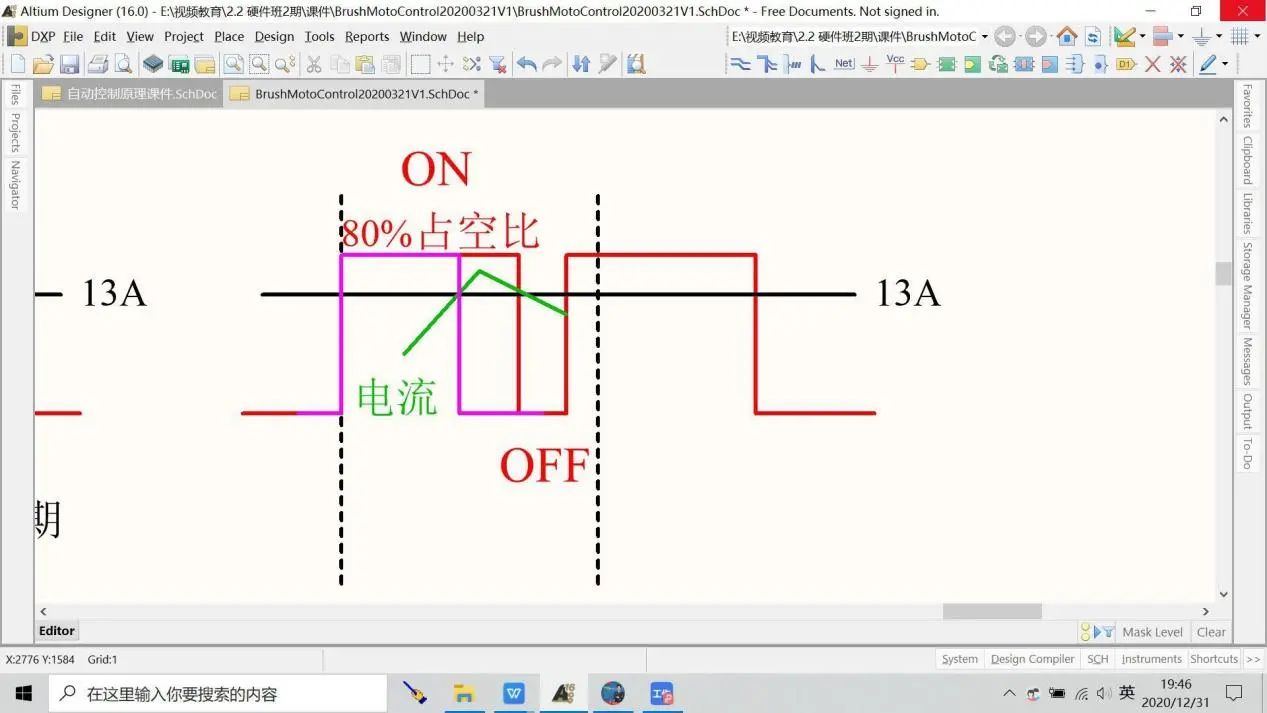Expand the pencil highlight tool dropdown arrow

point(1225,64)
